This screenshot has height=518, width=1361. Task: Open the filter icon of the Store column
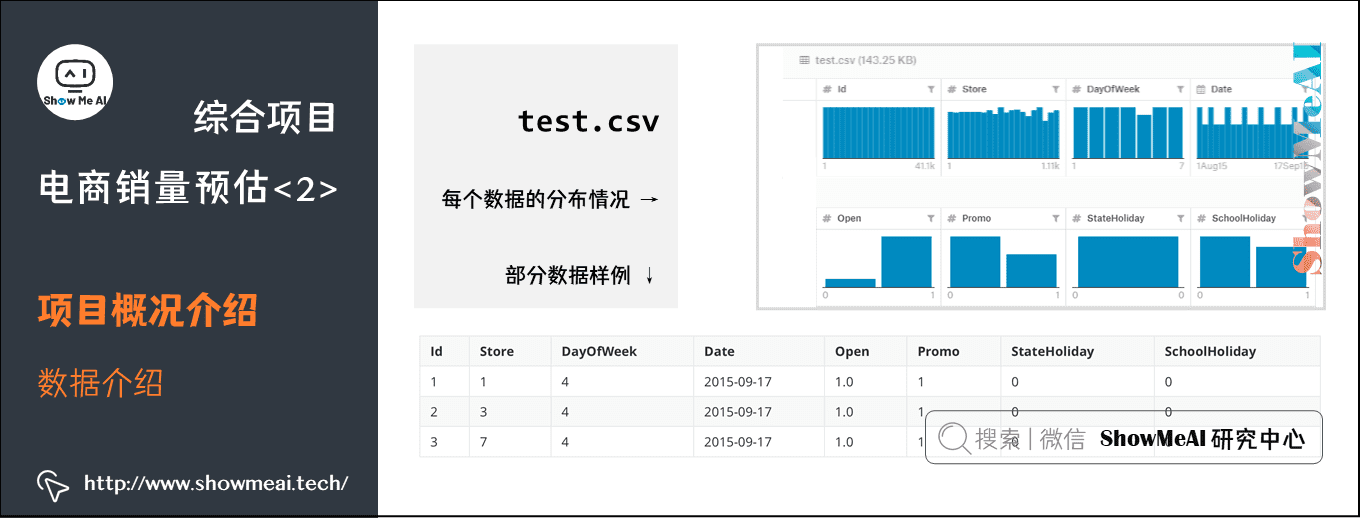pyautogui.click(x=1055, y=89)
